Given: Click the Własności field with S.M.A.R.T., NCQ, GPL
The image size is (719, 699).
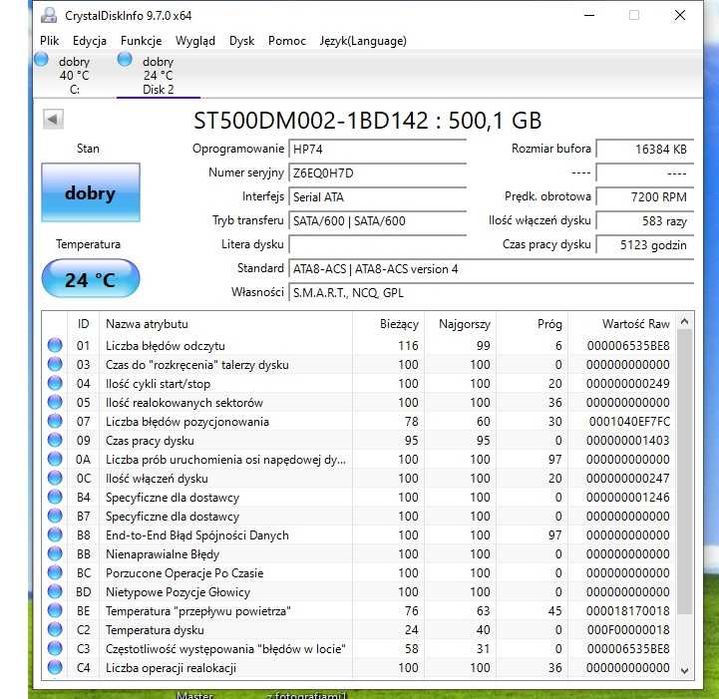Looking at the screenshot, I should [491, 293].
